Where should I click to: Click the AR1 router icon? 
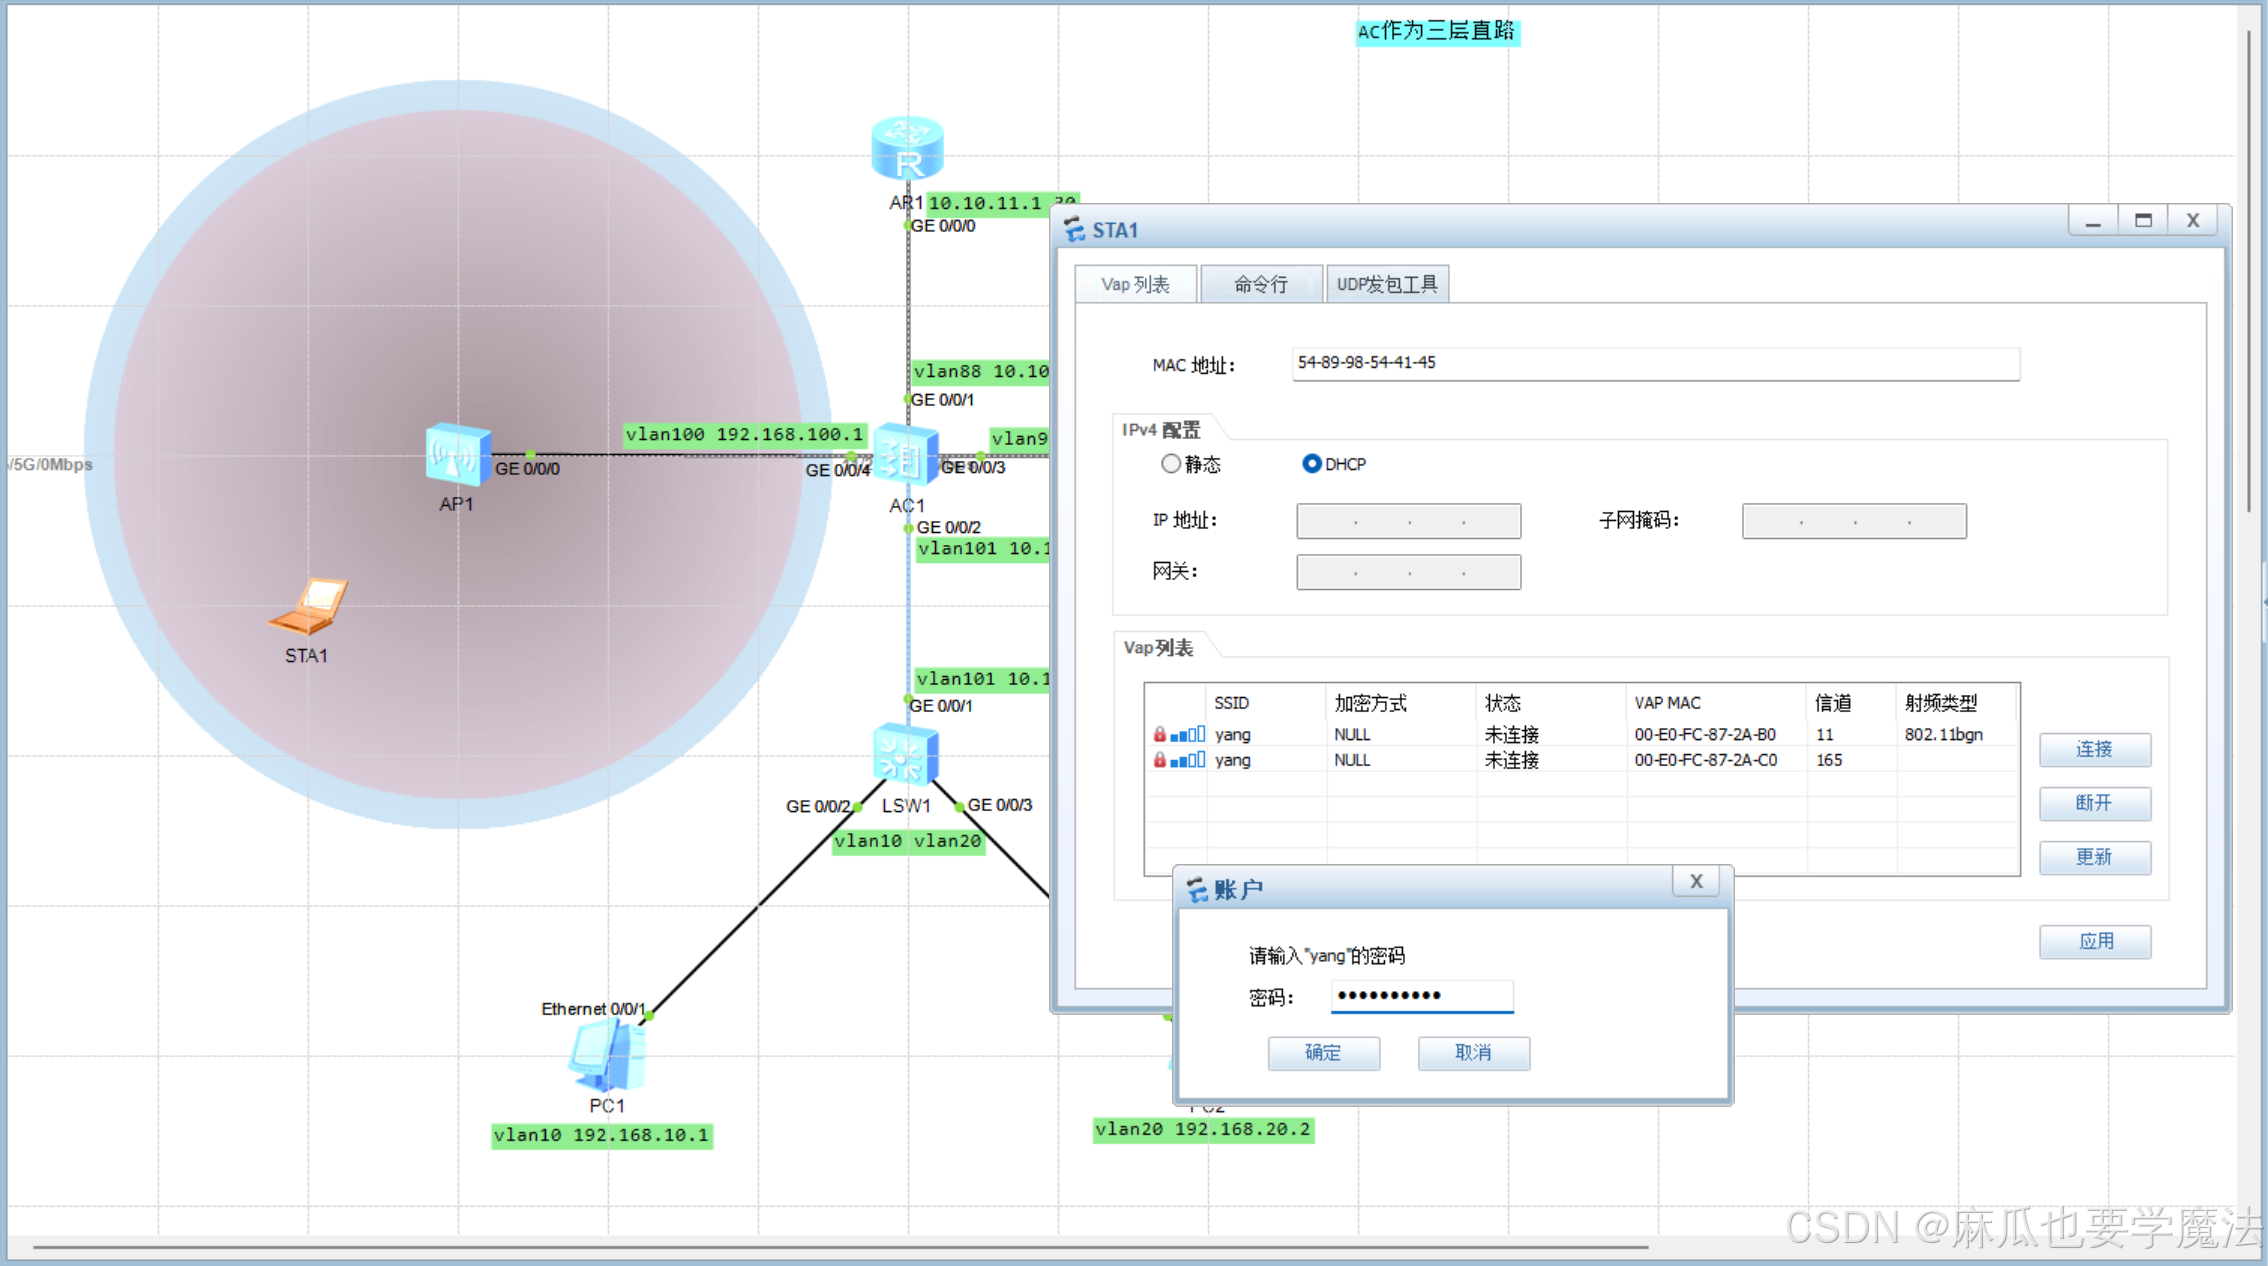[907, 149]
